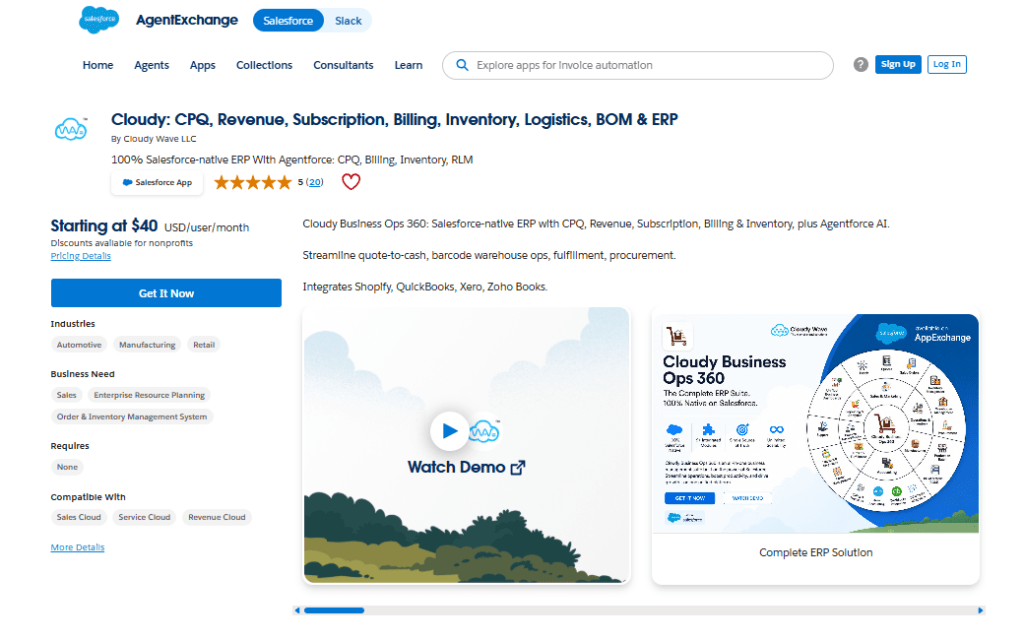Viewport: 1024px width, 640px height.
Task: Click the Cloudy Wave app logo
Action: [71, 129]
